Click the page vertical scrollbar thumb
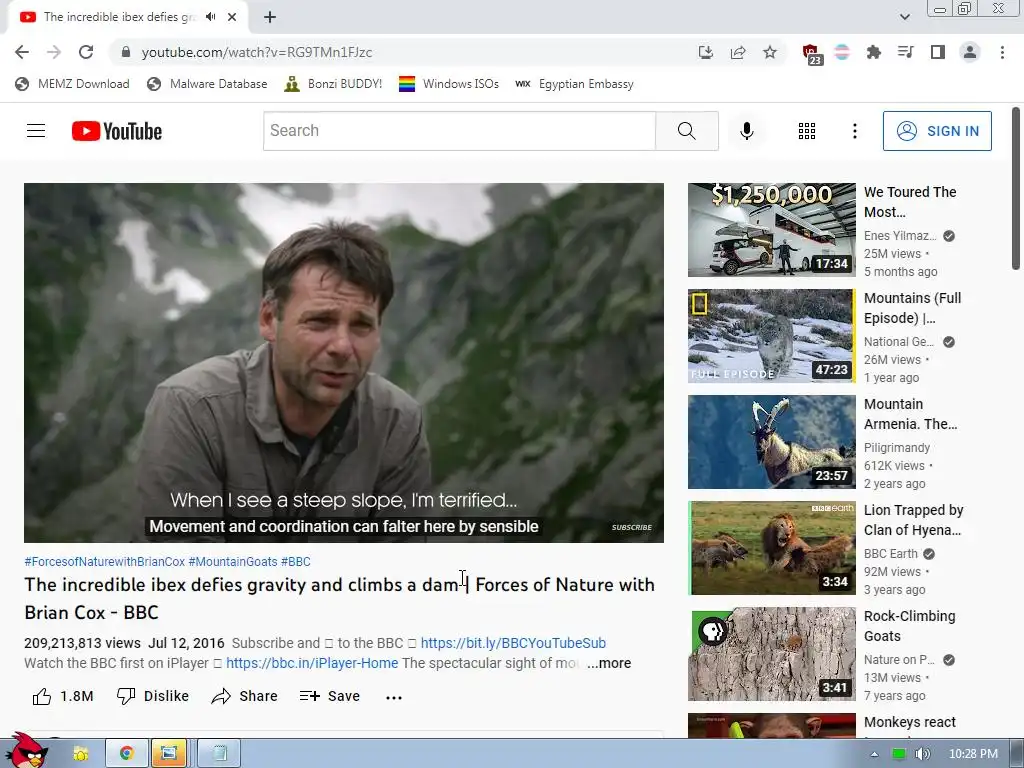This screenshot has height=768, width=1024. pyautogui.click(x=1016, y=188)
